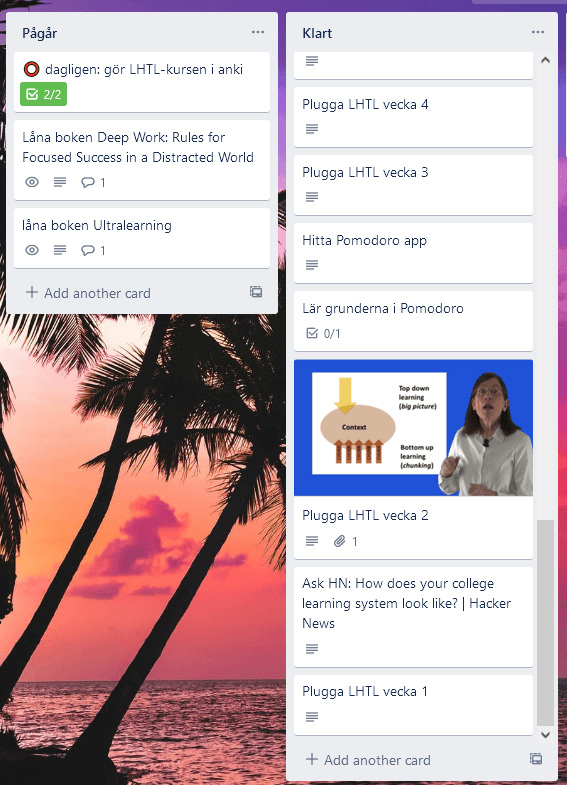This screenshot has width=567, height=785.
Task: Open the comment icon on the Deep Work card
Action: point(93,182)
